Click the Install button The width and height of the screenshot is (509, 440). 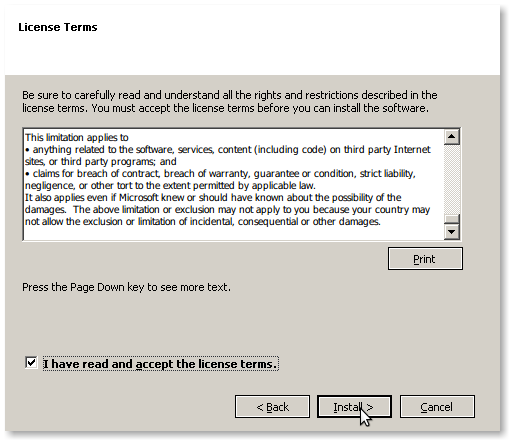click(x=354, y=407)
